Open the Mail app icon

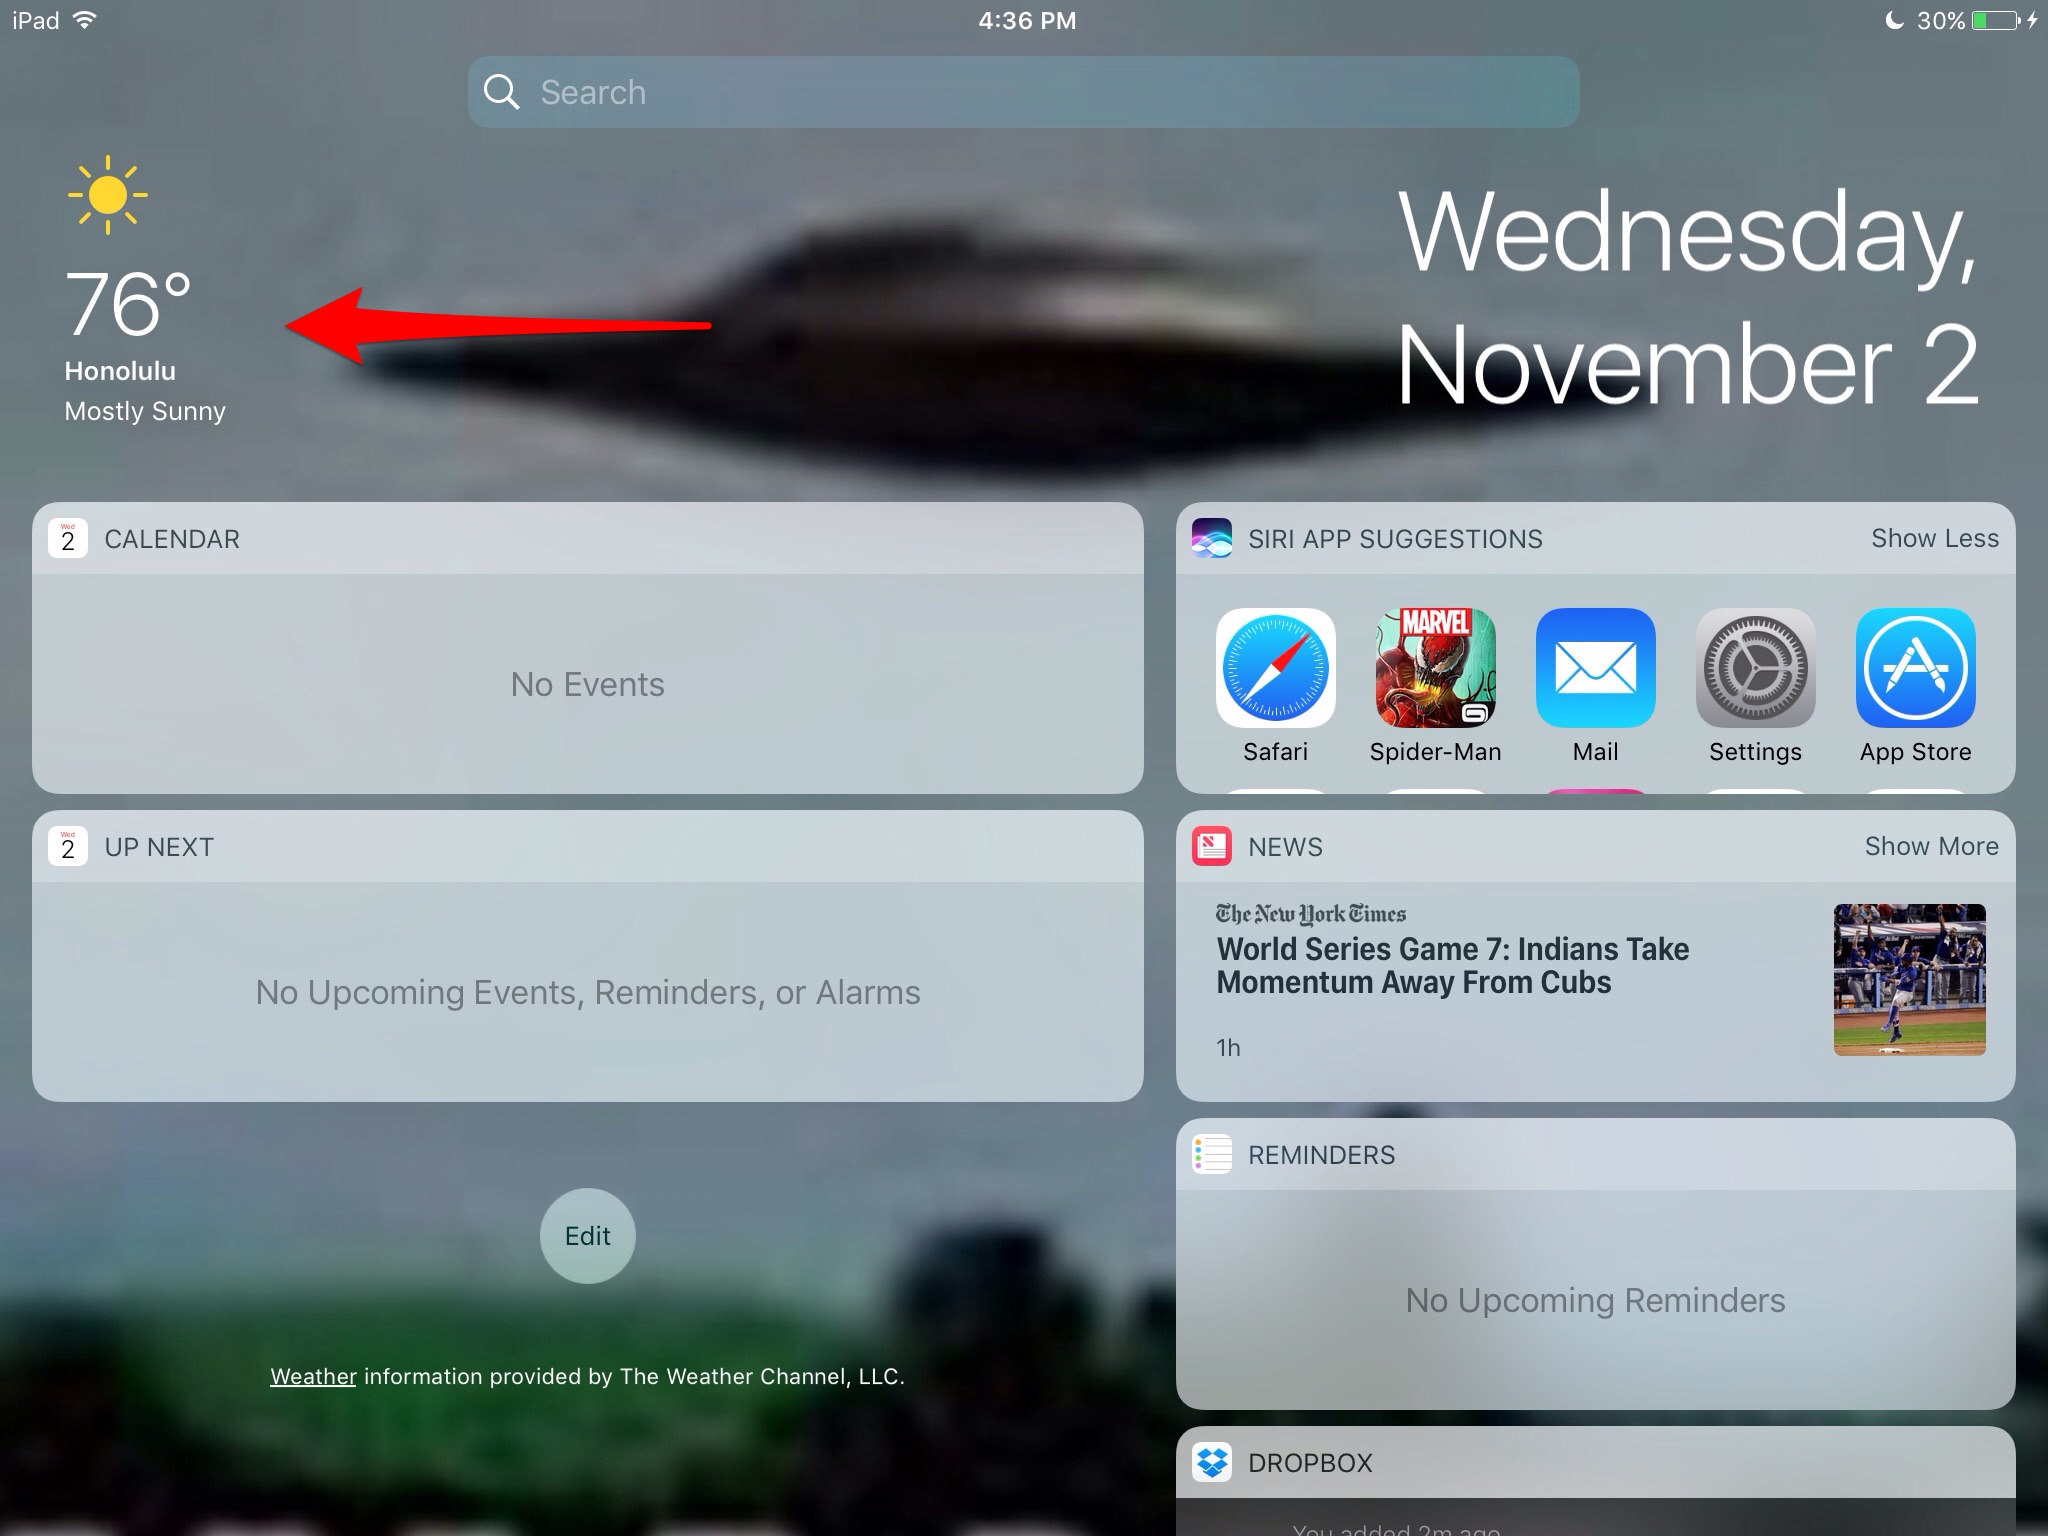click(1595, 668)
